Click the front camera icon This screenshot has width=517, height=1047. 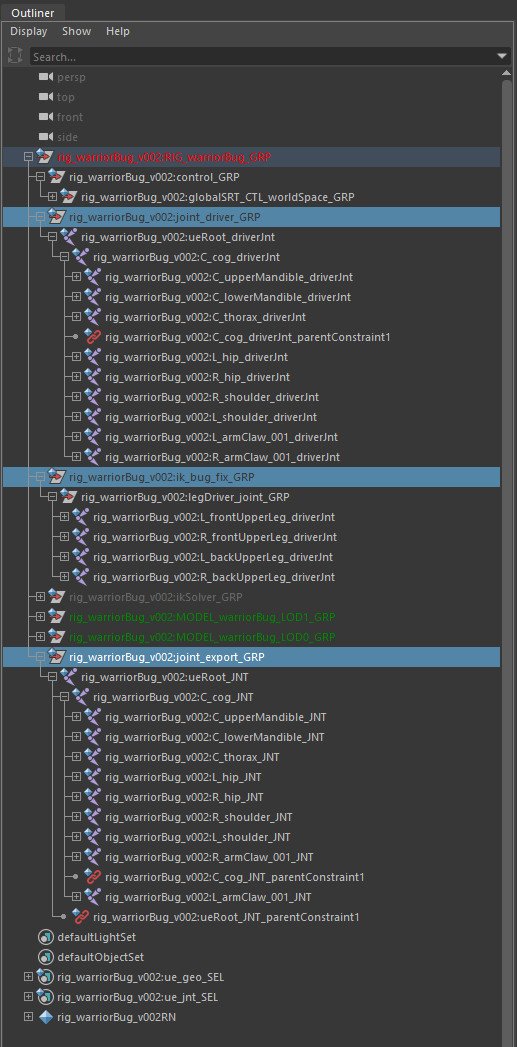46,117
